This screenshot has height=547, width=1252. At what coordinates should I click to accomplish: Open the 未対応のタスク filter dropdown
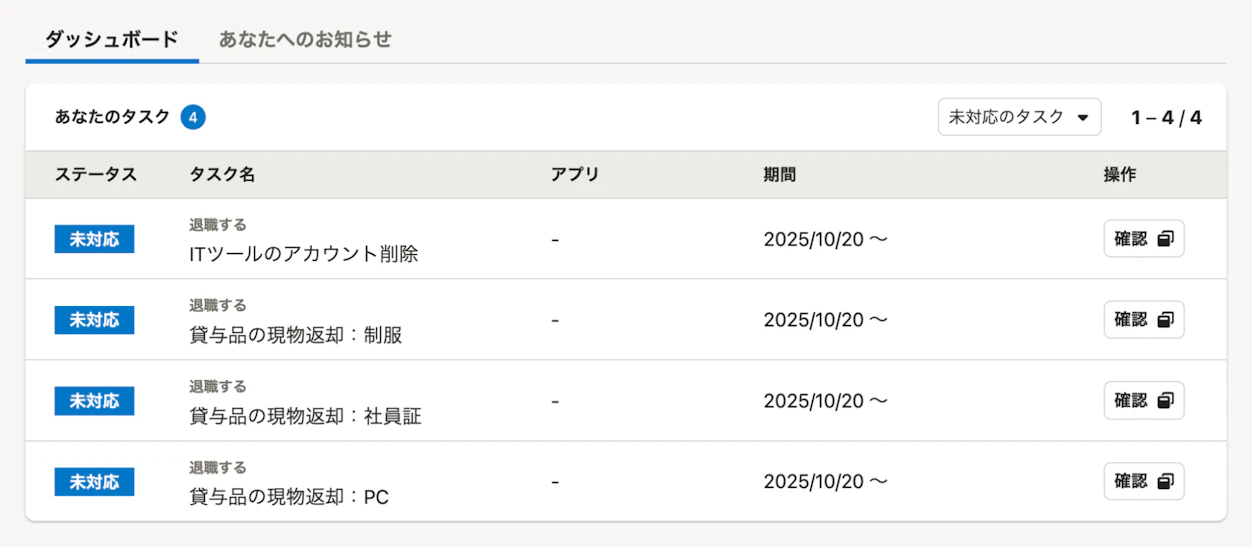point(1018,117)
